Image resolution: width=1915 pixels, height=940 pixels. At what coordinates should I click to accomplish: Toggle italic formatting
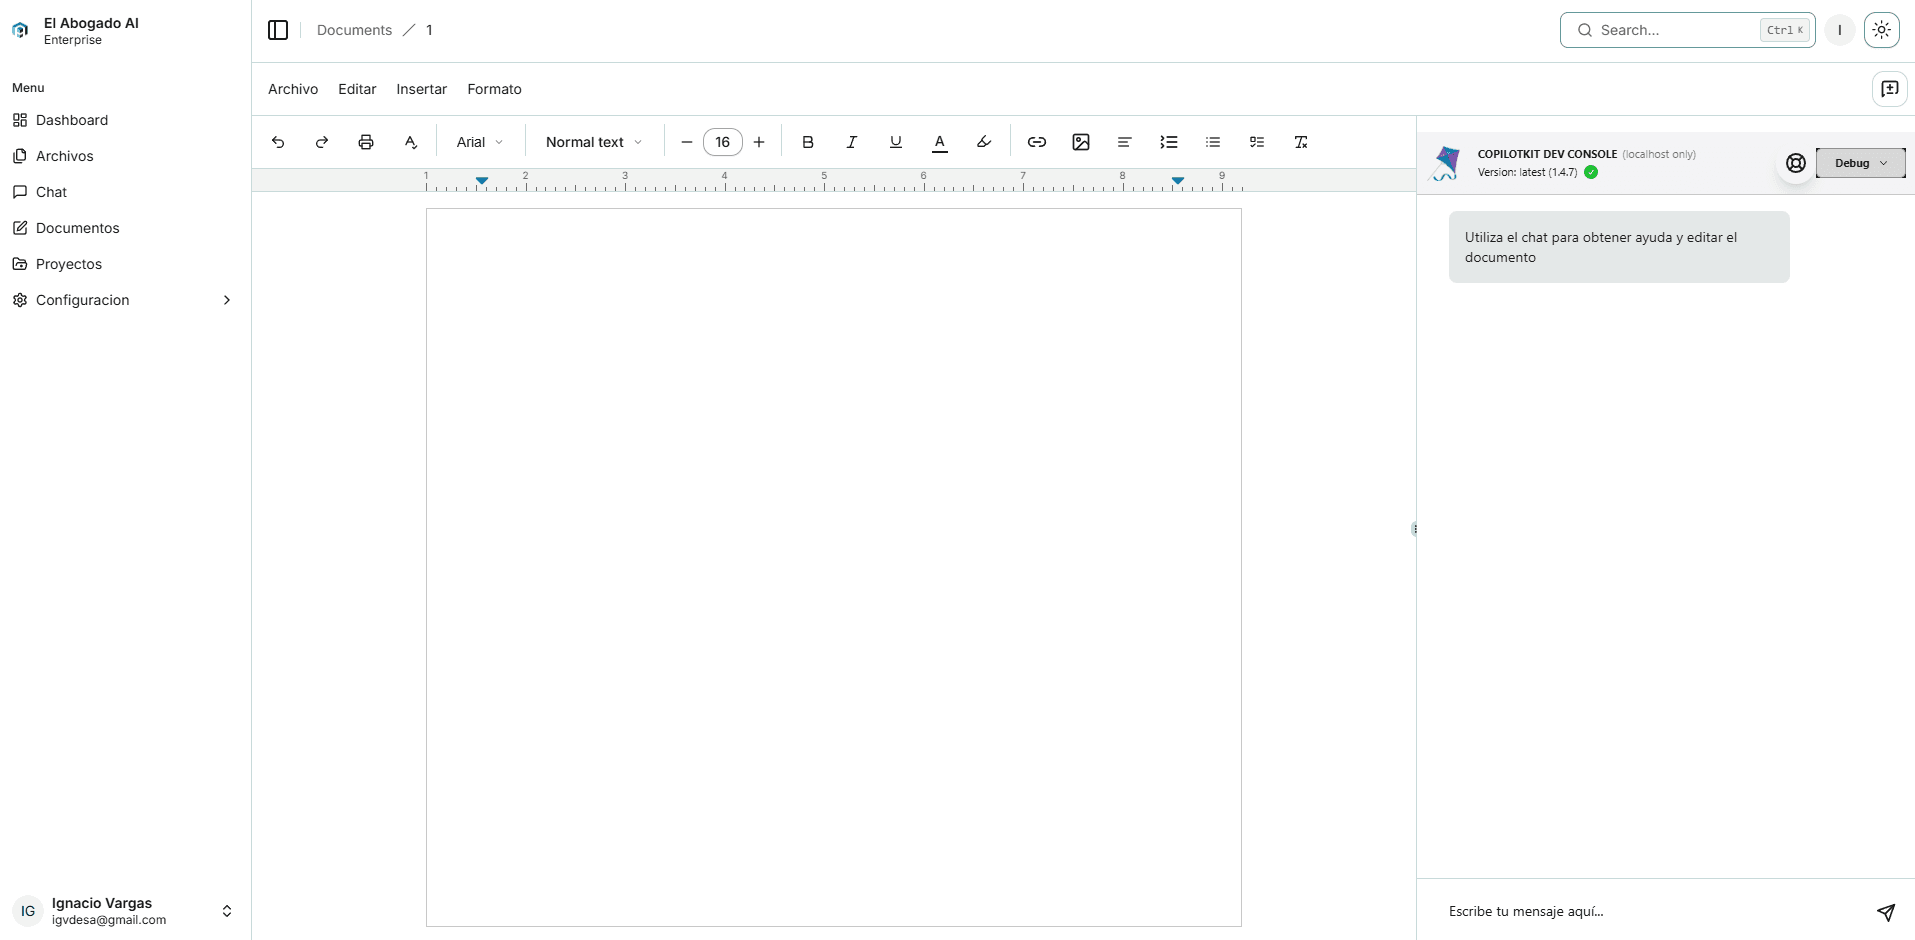tap(852, 142)
